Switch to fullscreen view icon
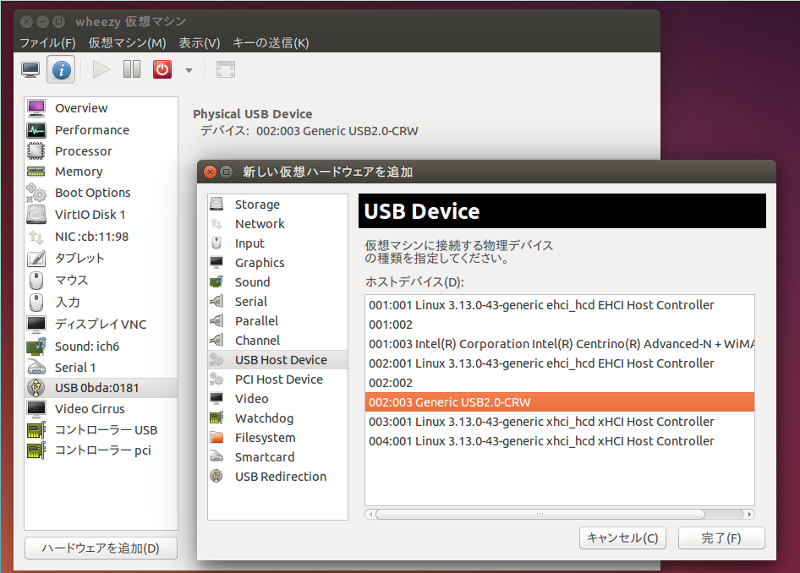The image size is (800, 573). 226,70
